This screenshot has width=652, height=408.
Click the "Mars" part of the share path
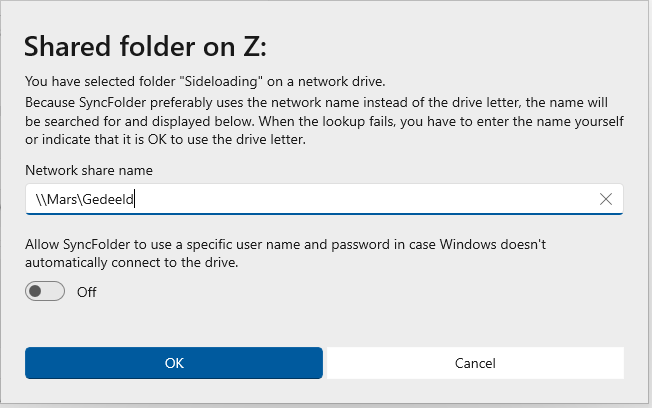[x=62, y=199]
